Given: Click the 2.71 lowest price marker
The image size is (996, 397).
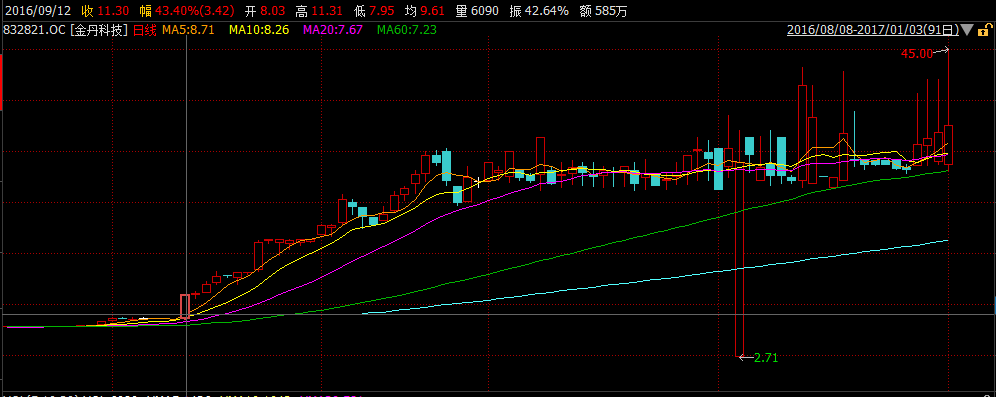Looking at the screenshot, I should [x=765, y=358].
